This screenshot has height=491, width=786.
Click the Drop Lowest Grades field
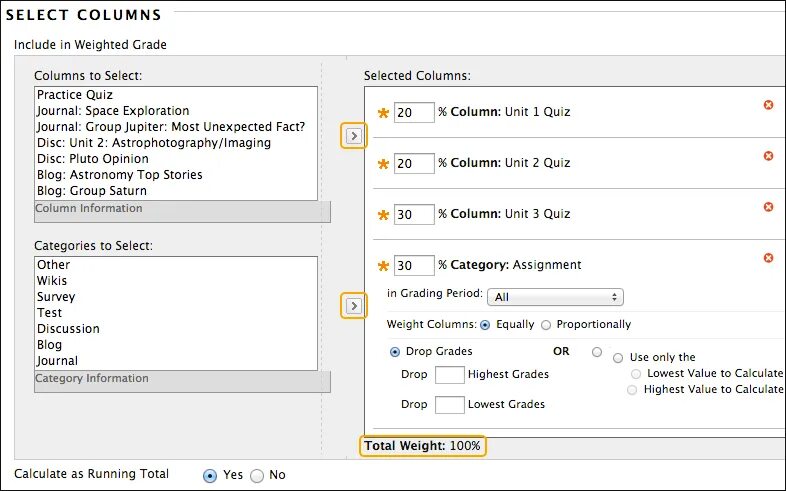point(450,405)
